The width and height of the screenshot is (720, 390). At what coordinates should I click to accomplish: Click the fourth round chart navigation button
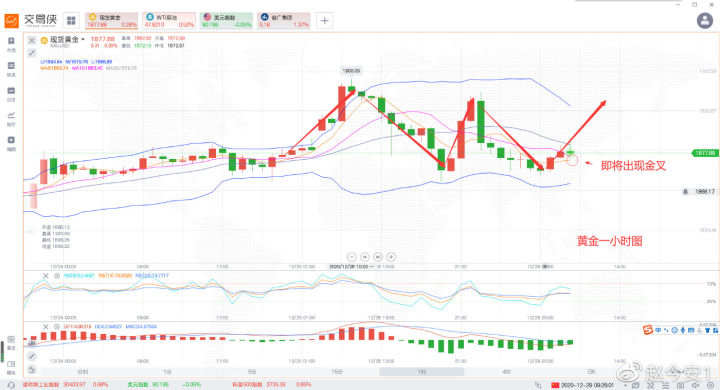(391, 257)
